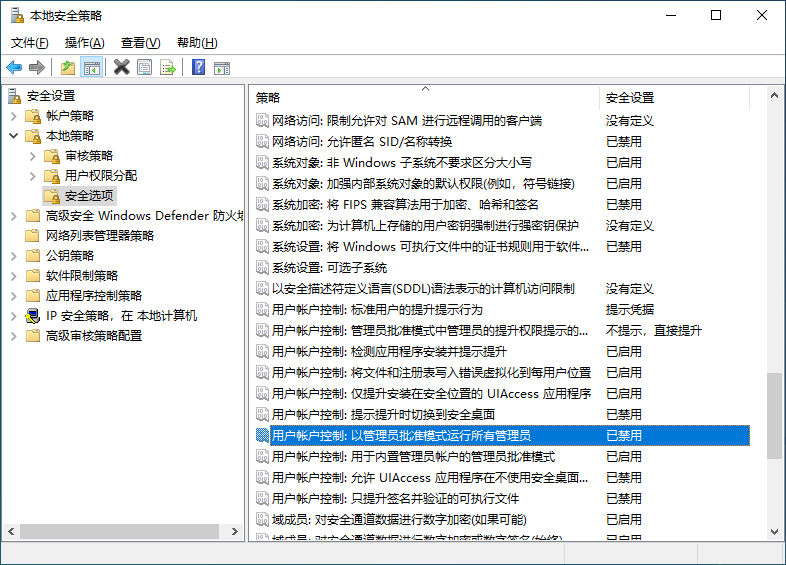
Task: Select 用户帐户控制: 只提升签名并验证的可执行文件
Action: click(x=503, y=498)
